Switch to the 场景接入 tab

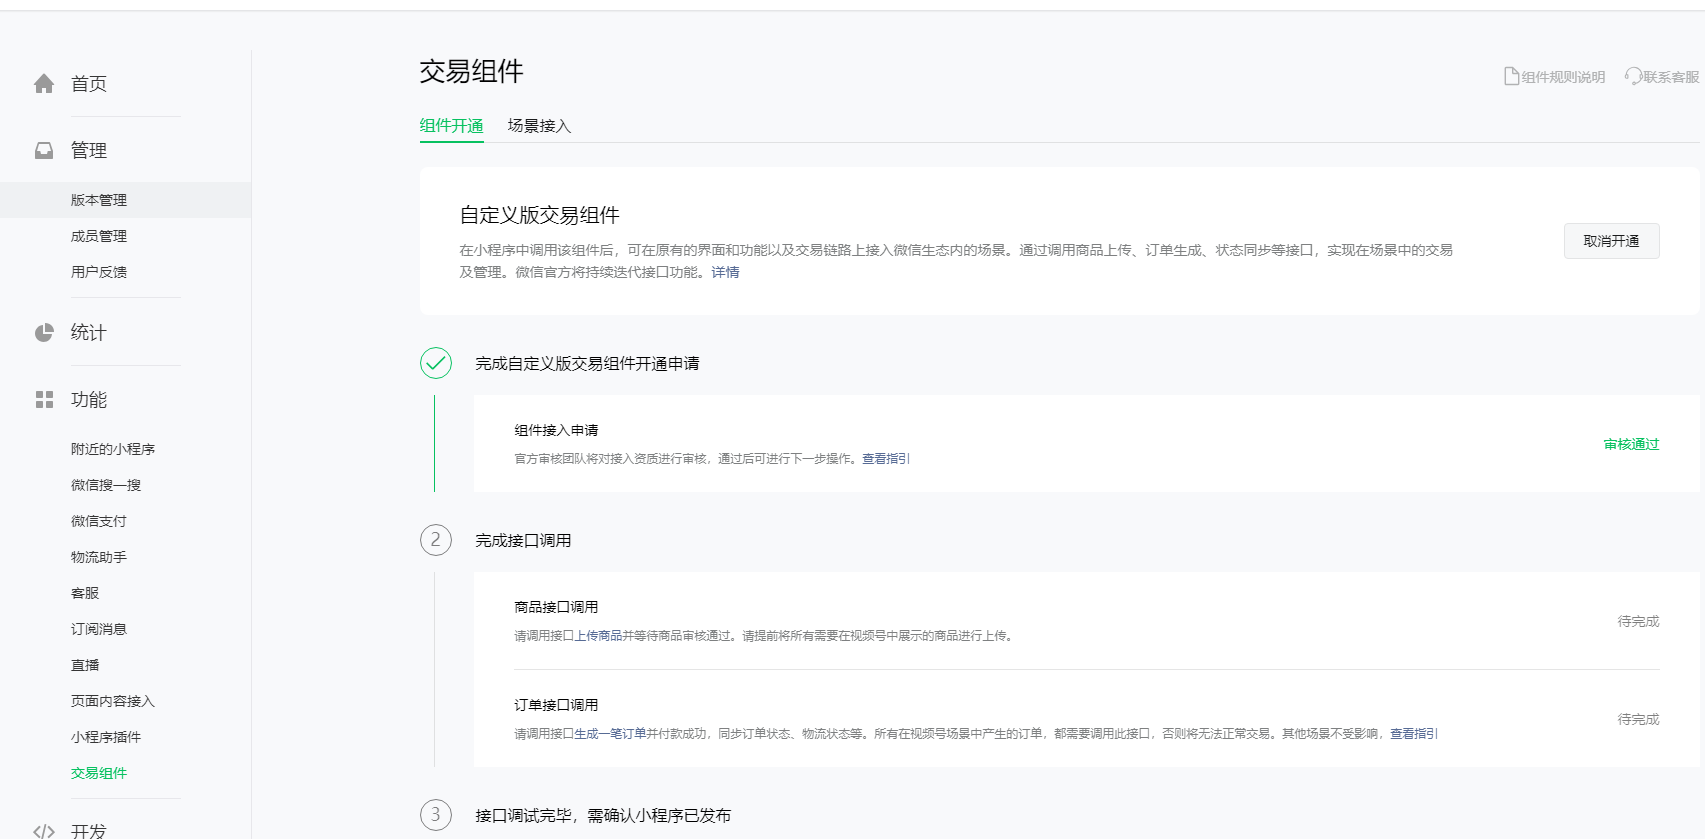(539, 126)
